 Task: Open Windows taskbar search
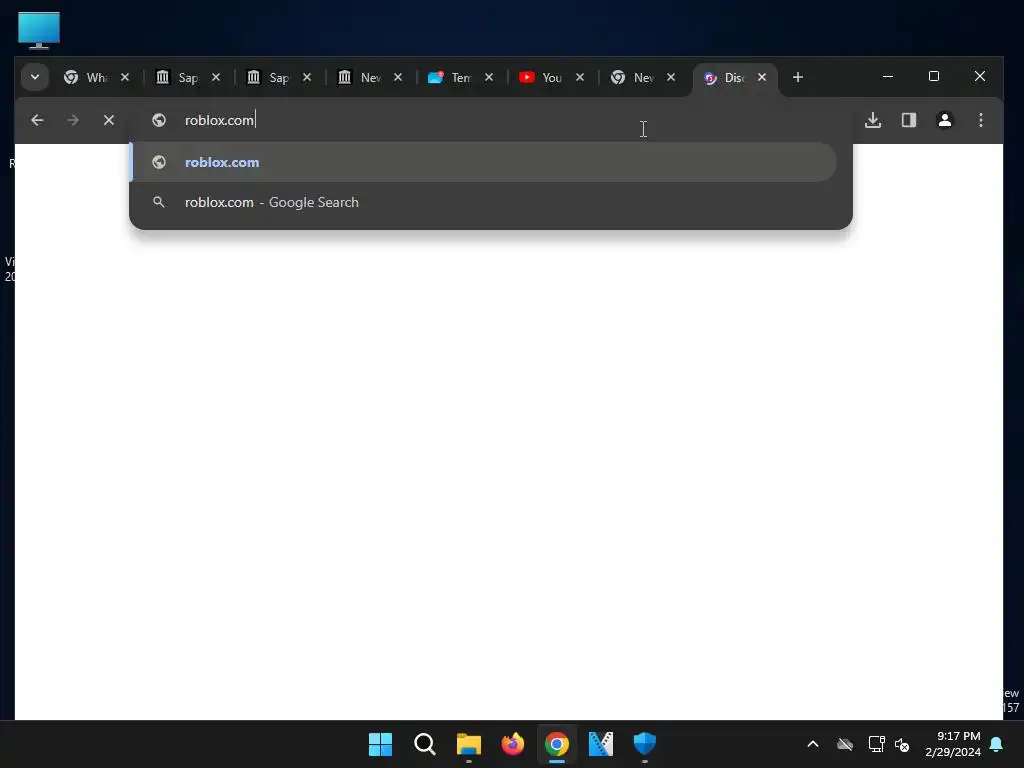(x=424, y=744)
